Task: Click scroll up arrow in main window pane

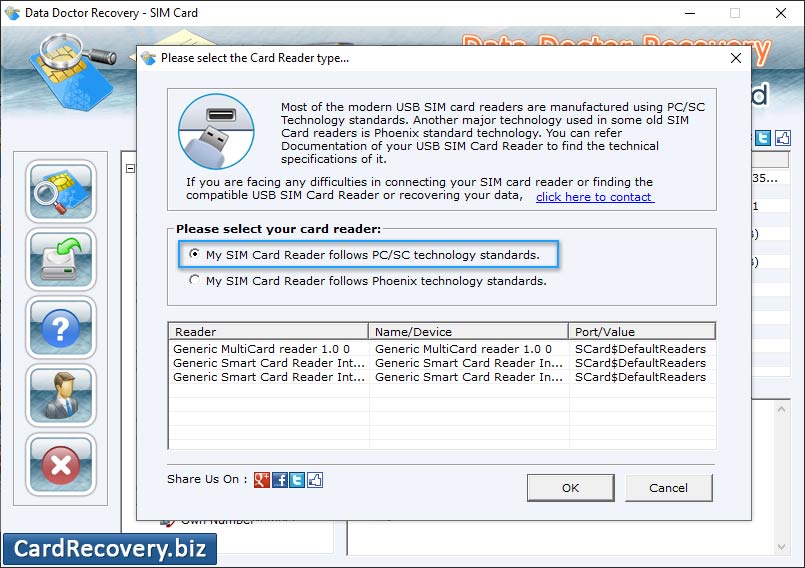Action: coord(781,409)
